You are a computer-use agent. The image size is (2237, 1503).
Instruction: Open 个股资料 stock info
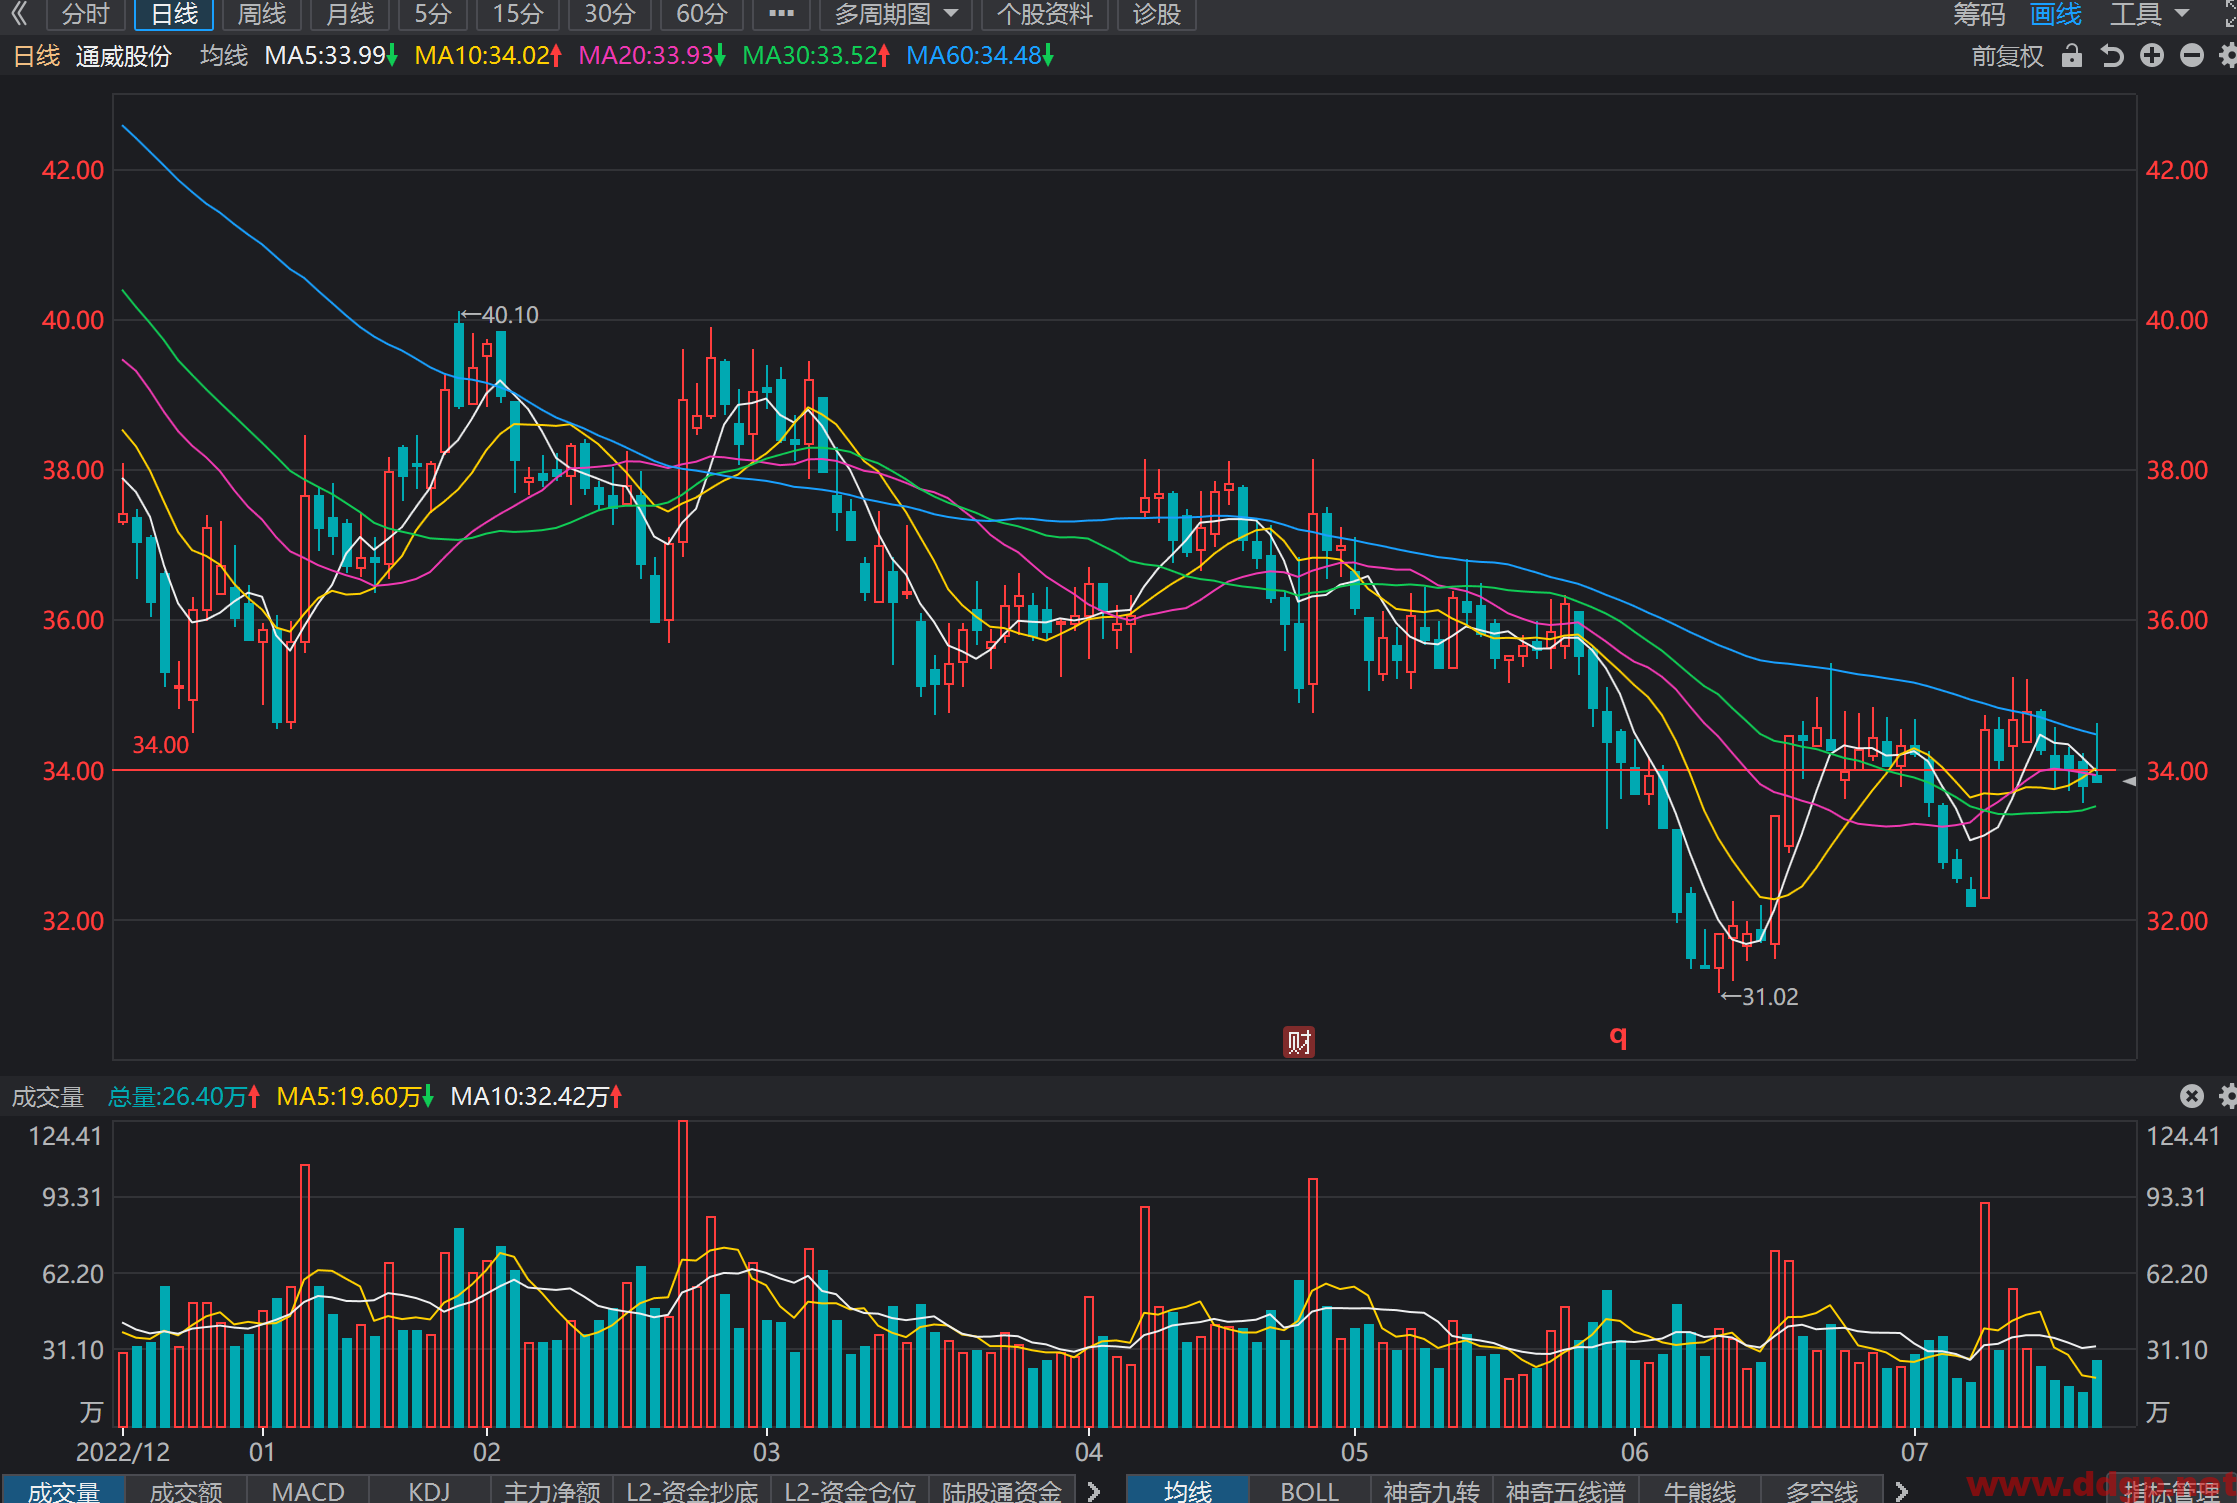pos(1045,14)
